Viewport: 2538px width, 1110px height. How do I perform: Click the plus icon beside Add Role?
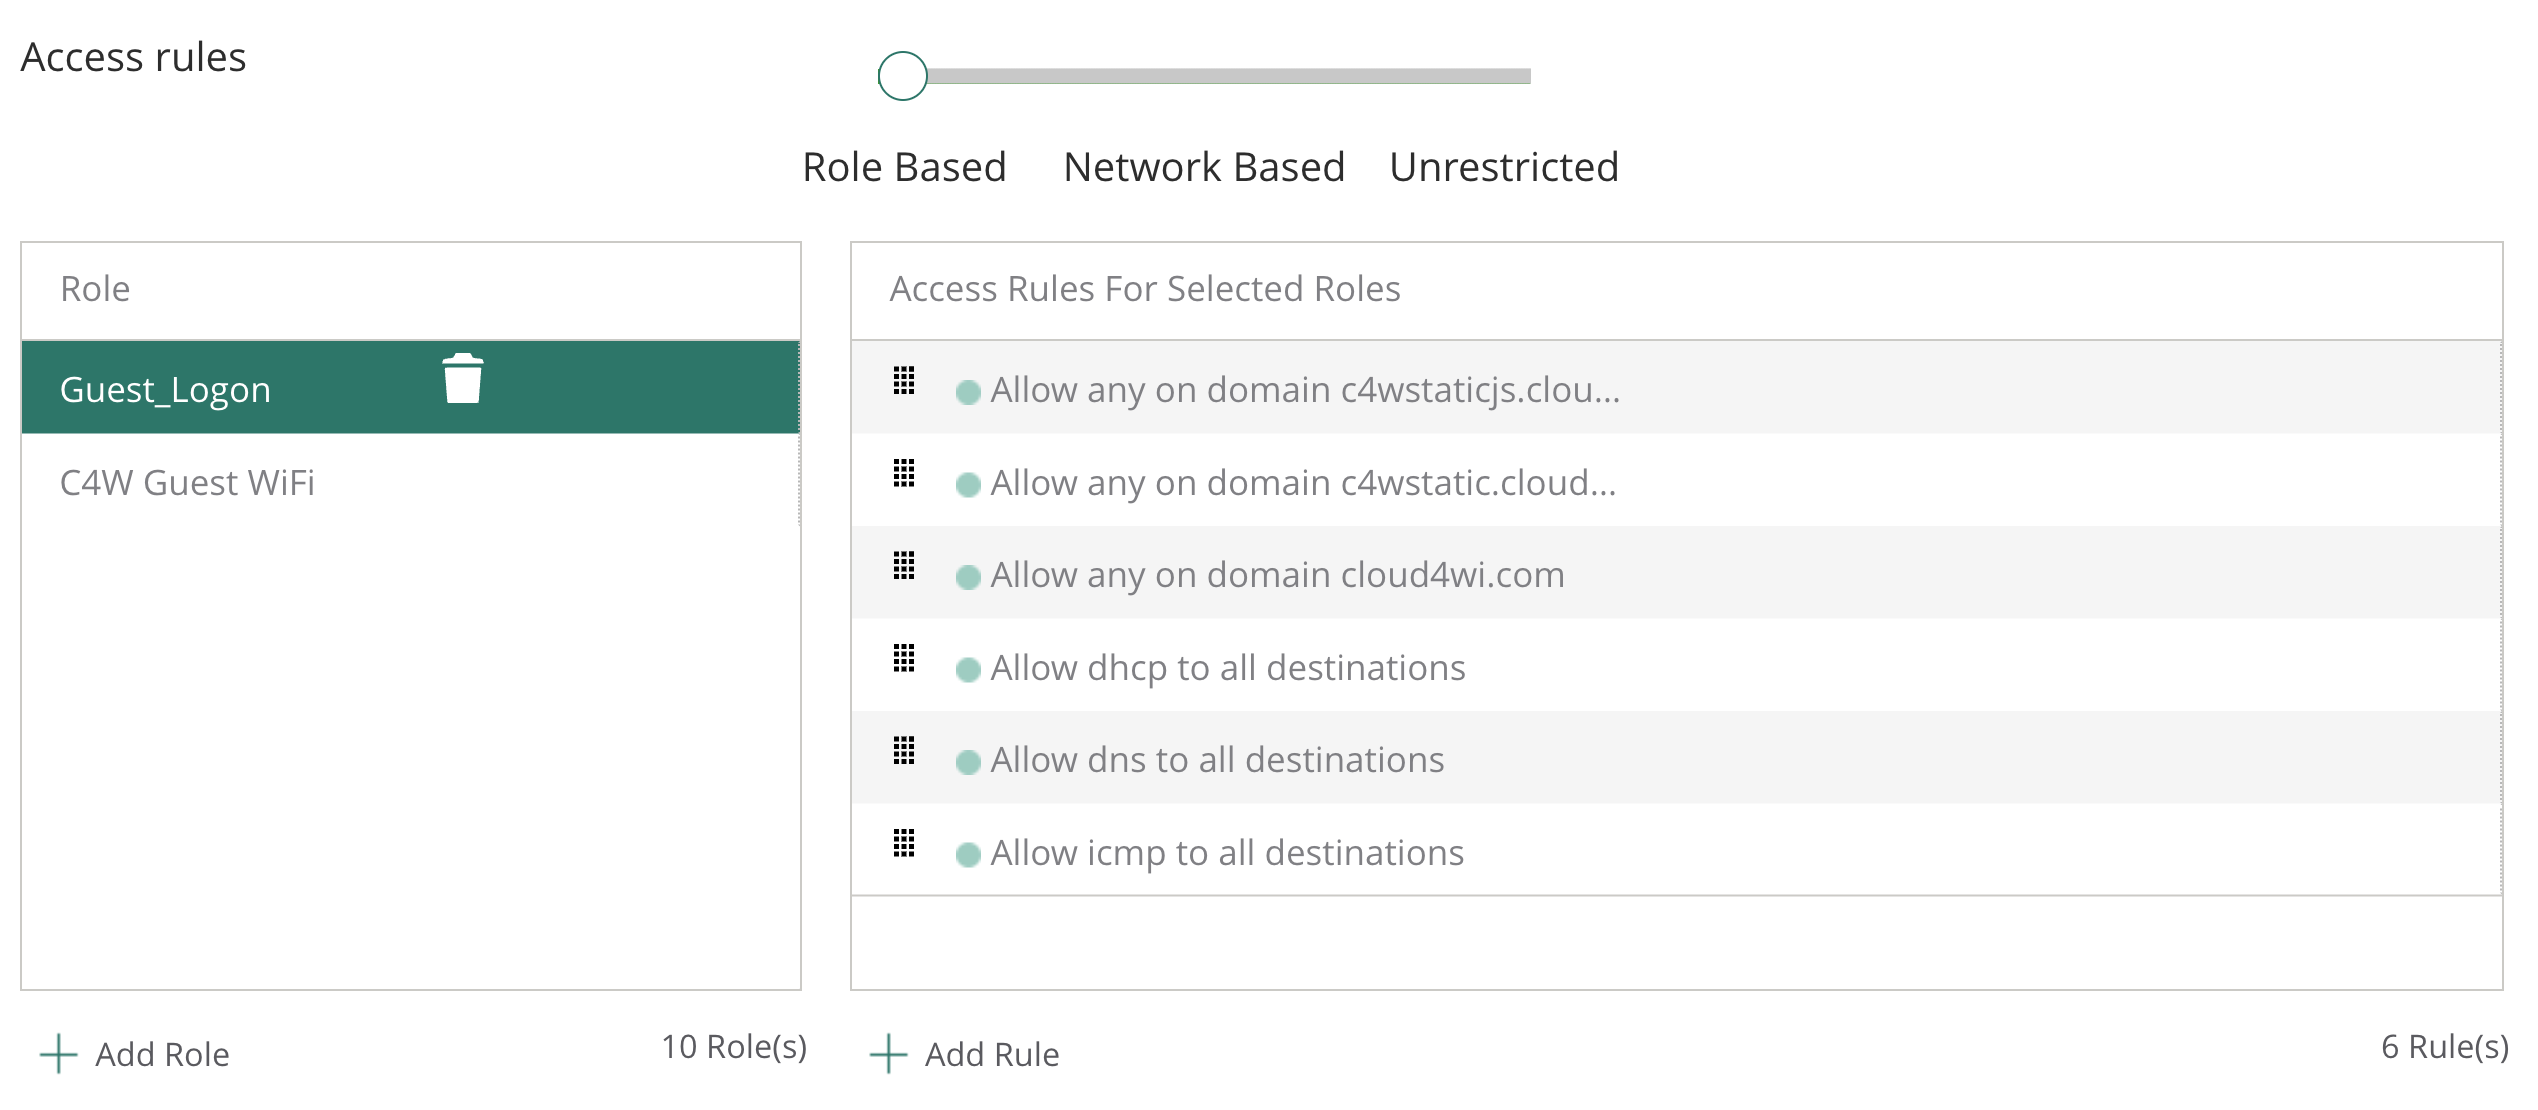58,1054
